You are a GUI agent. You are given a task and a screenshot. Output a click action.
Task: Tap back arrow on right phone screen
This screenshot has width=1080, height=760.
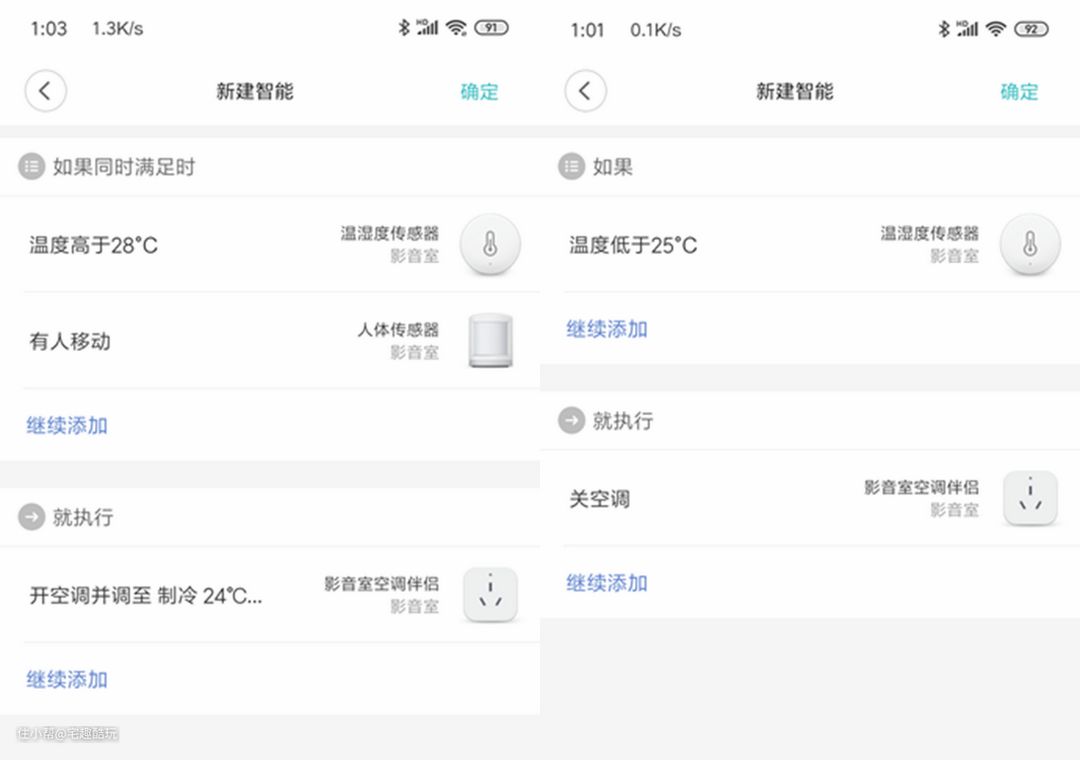pyautogui.click(x=585, y=91)
